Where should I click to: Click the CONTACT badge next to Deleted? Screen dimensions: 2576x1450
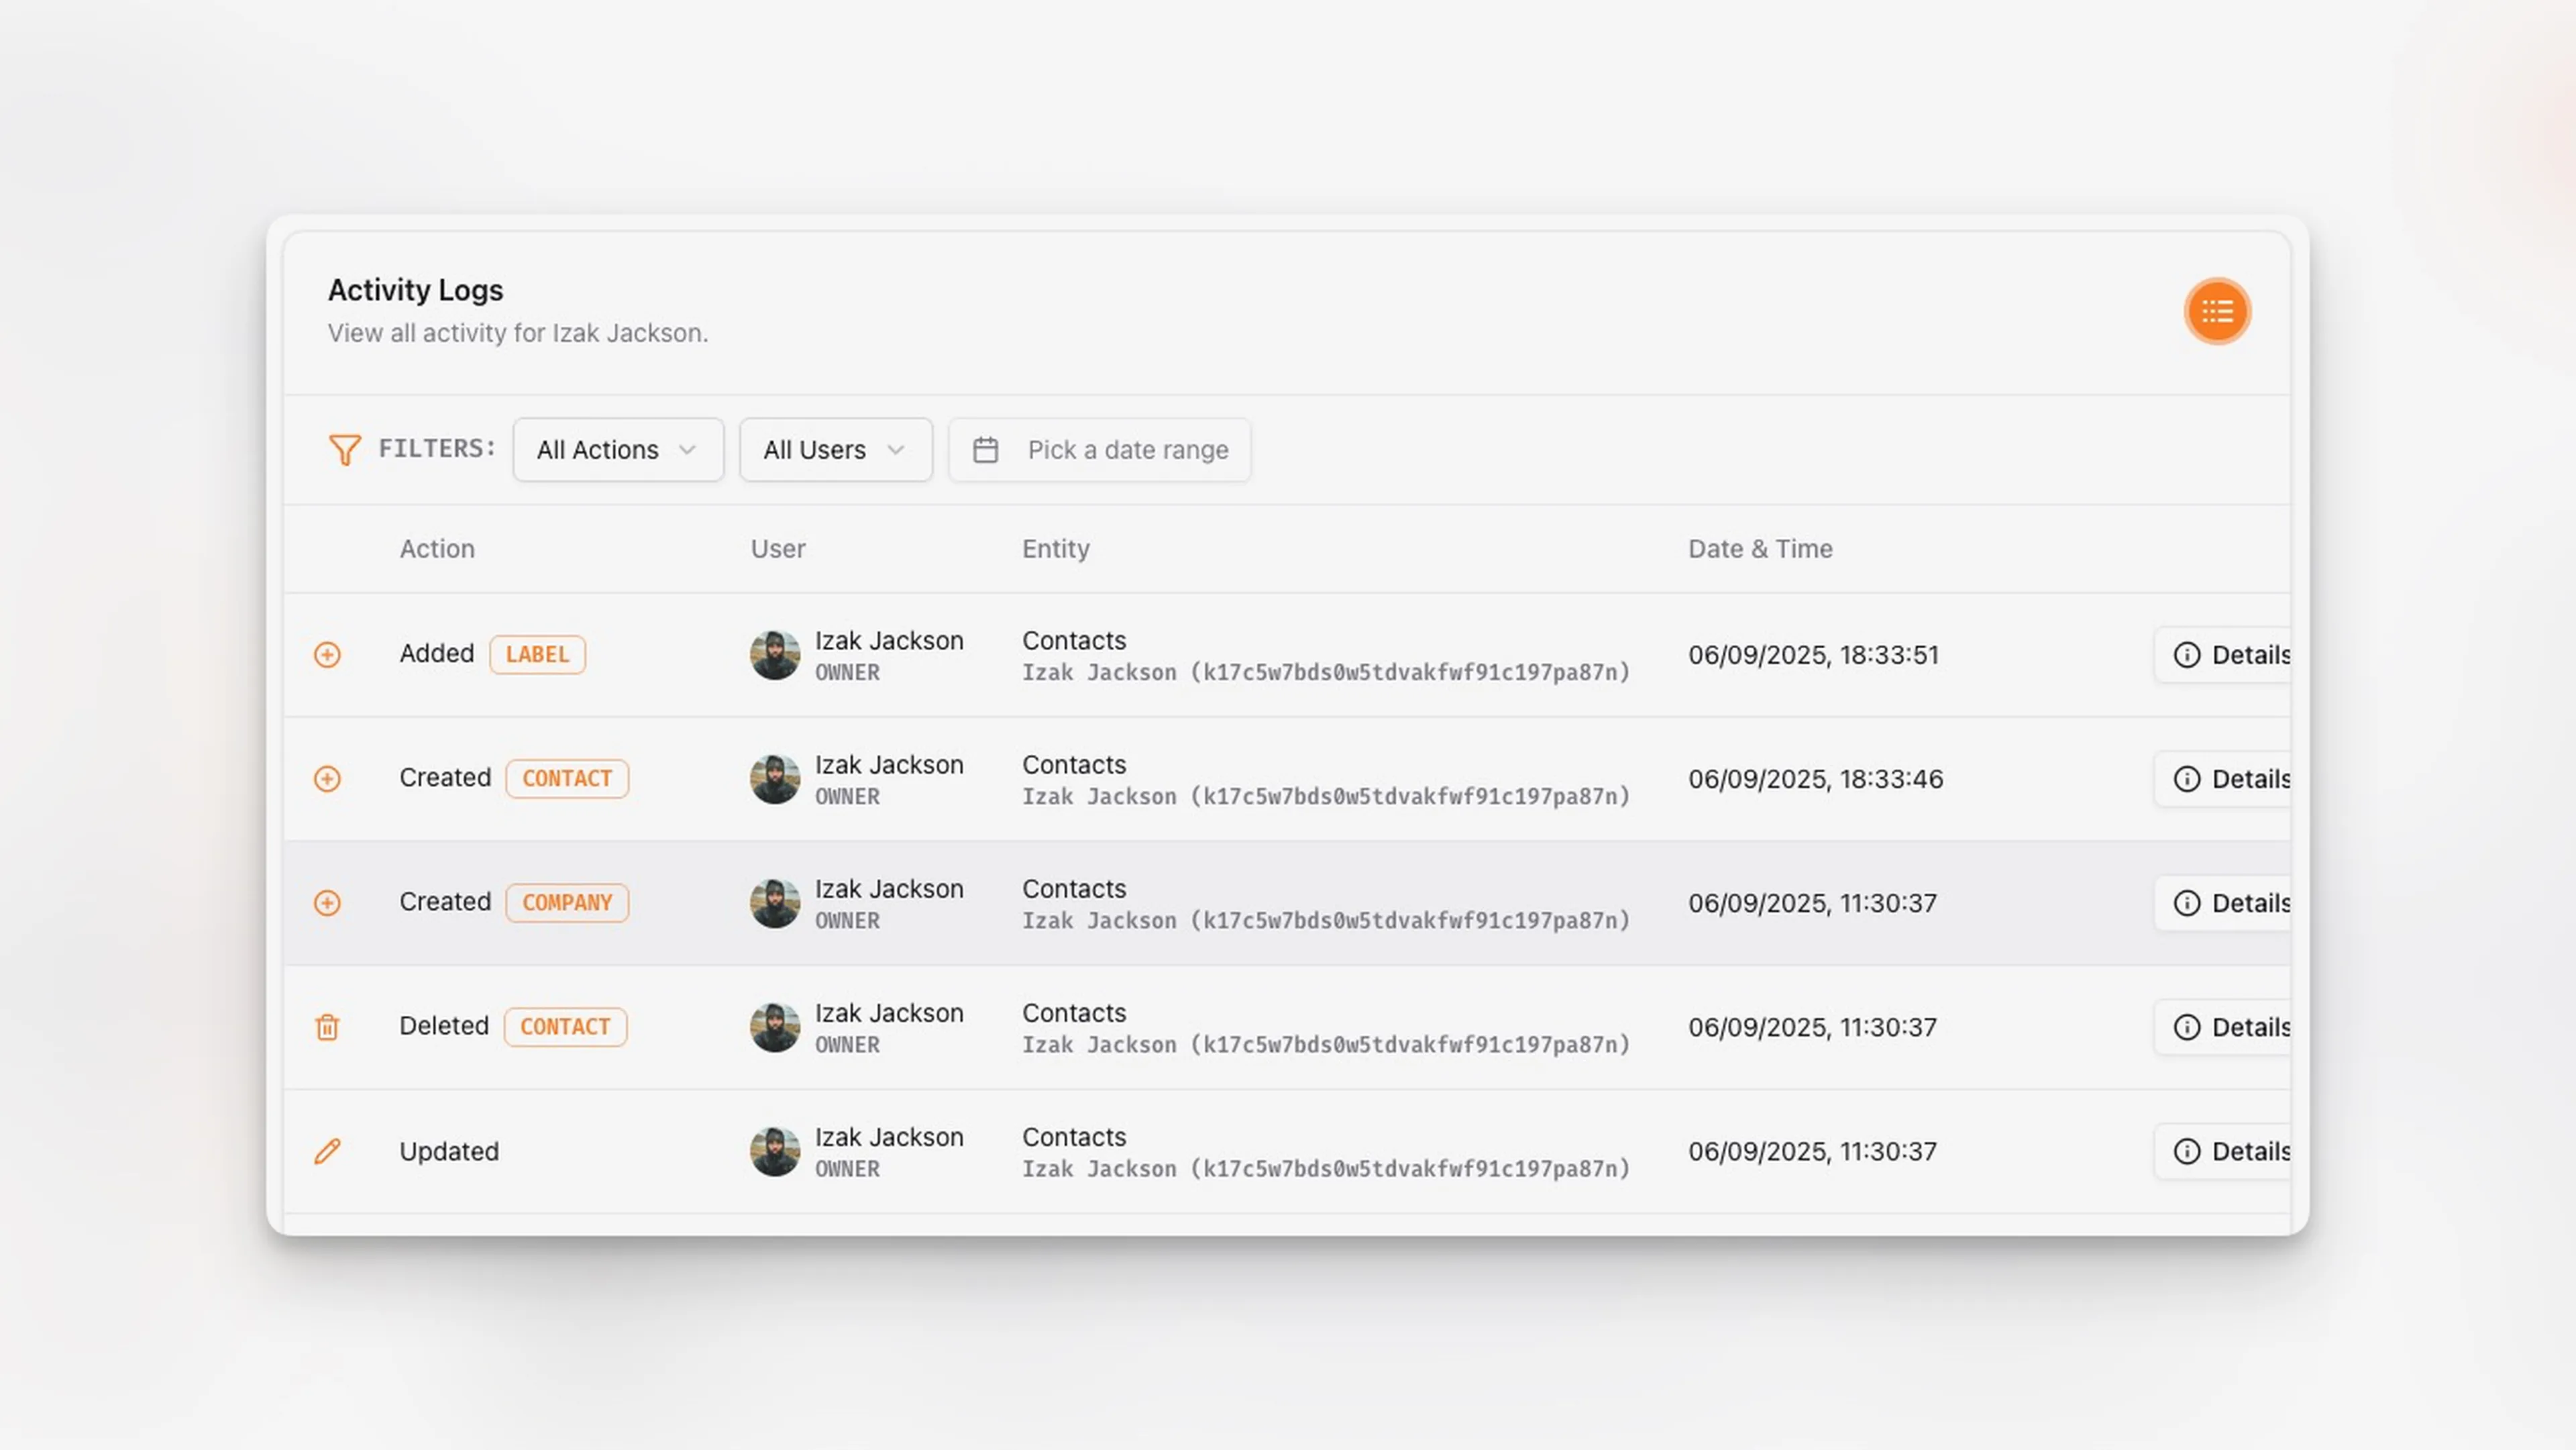[x=565, y=1027]
